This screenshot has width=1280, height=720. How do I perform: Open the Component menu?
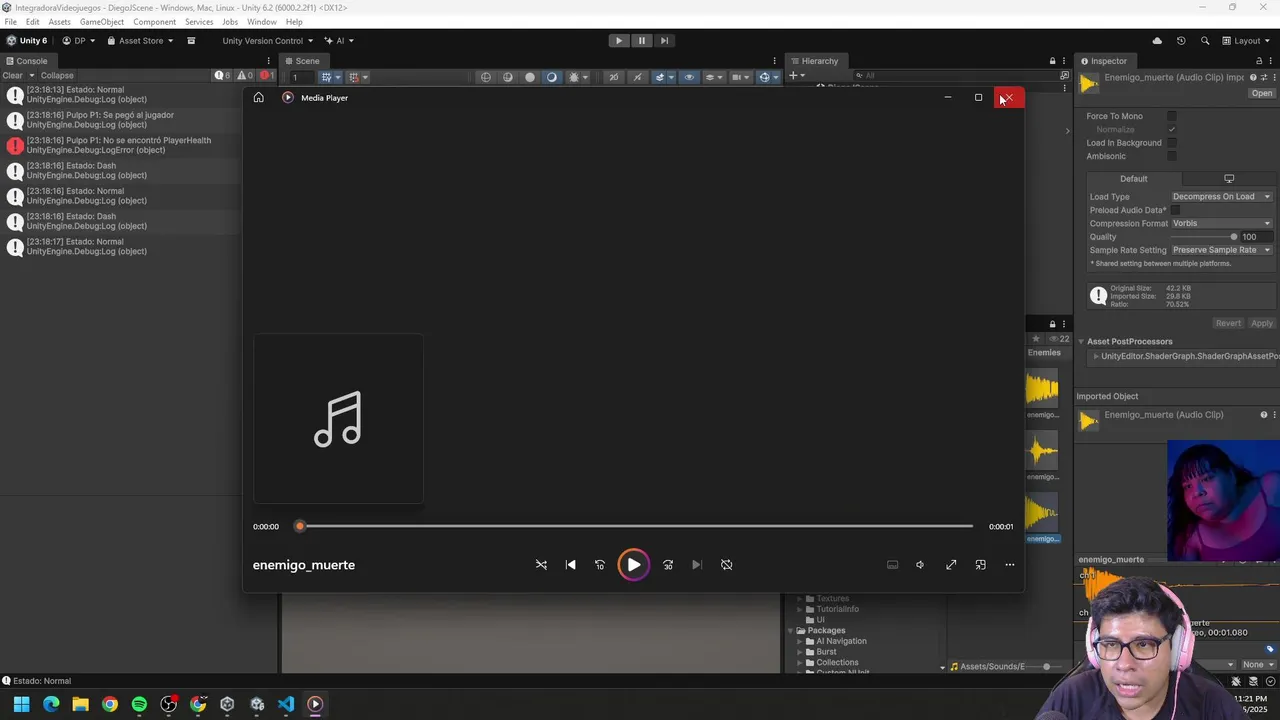click(x=154, y=22)
